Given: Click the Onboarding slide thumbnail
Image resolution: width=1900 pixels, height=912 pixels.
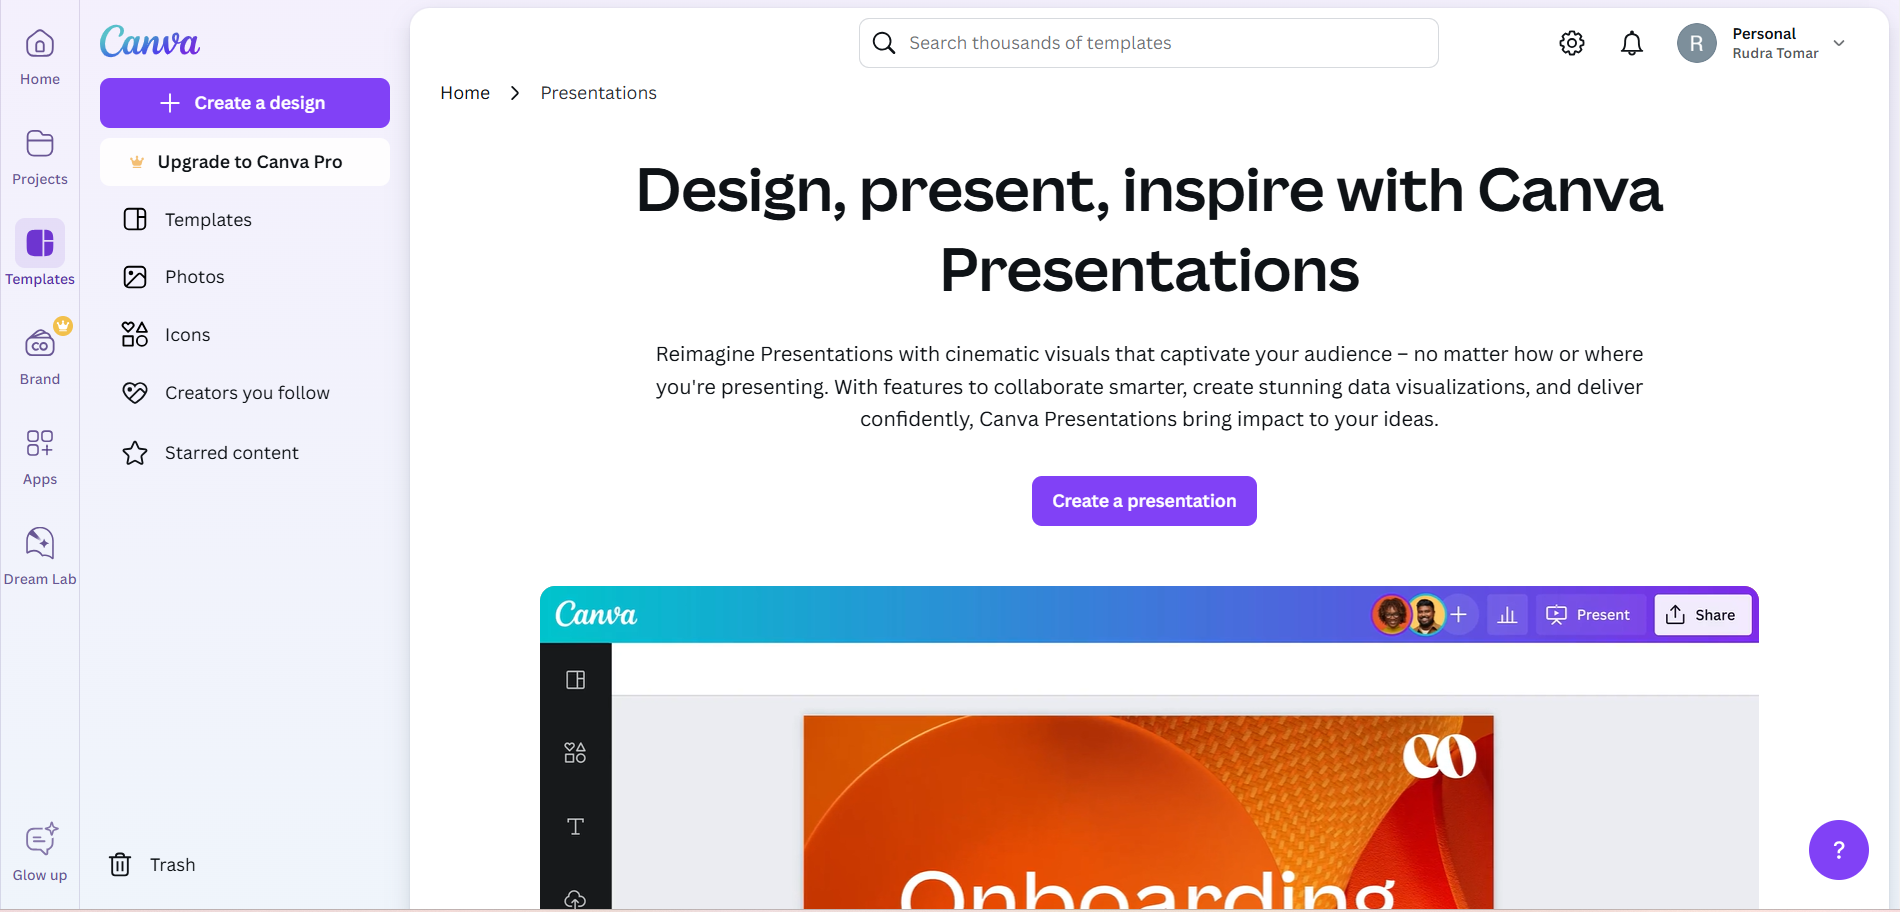Looking at the screenshot, I should coord(1148,812).
